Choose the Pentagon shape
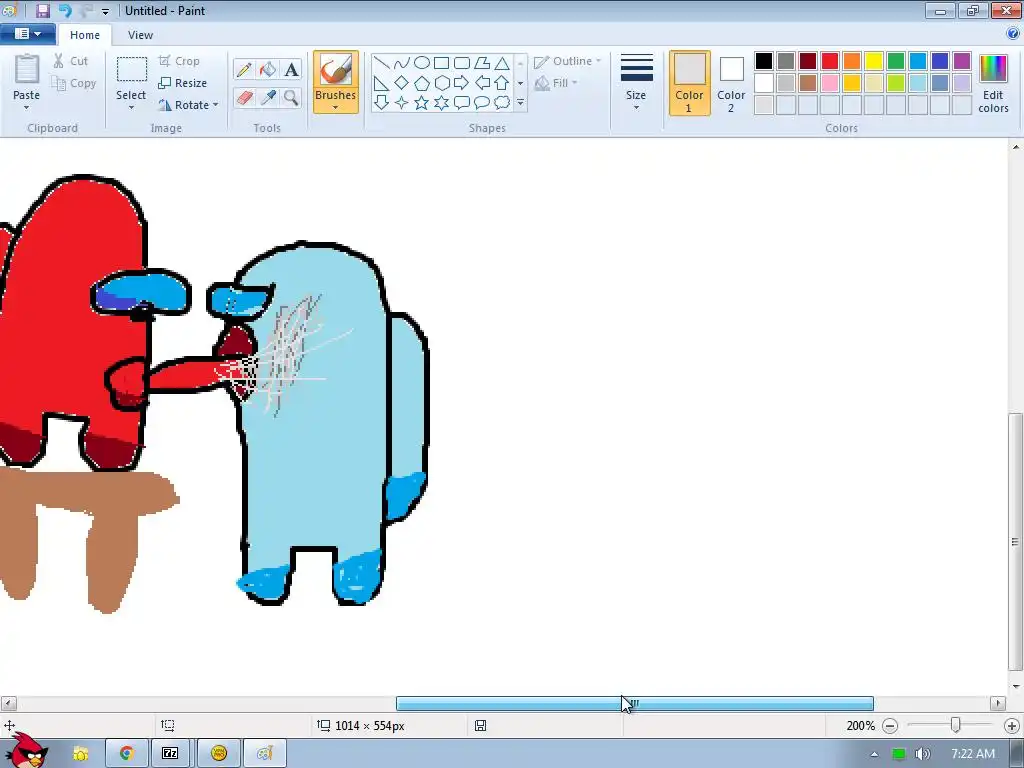 (422, 83)
